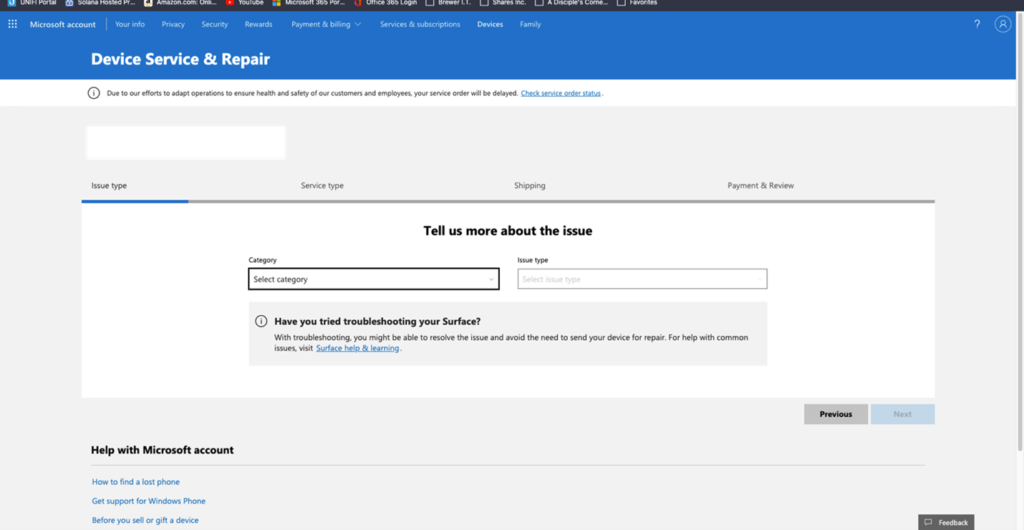Click the info icon beside troubleshooting heading
1024x530 pixels.
coord(261,321)
